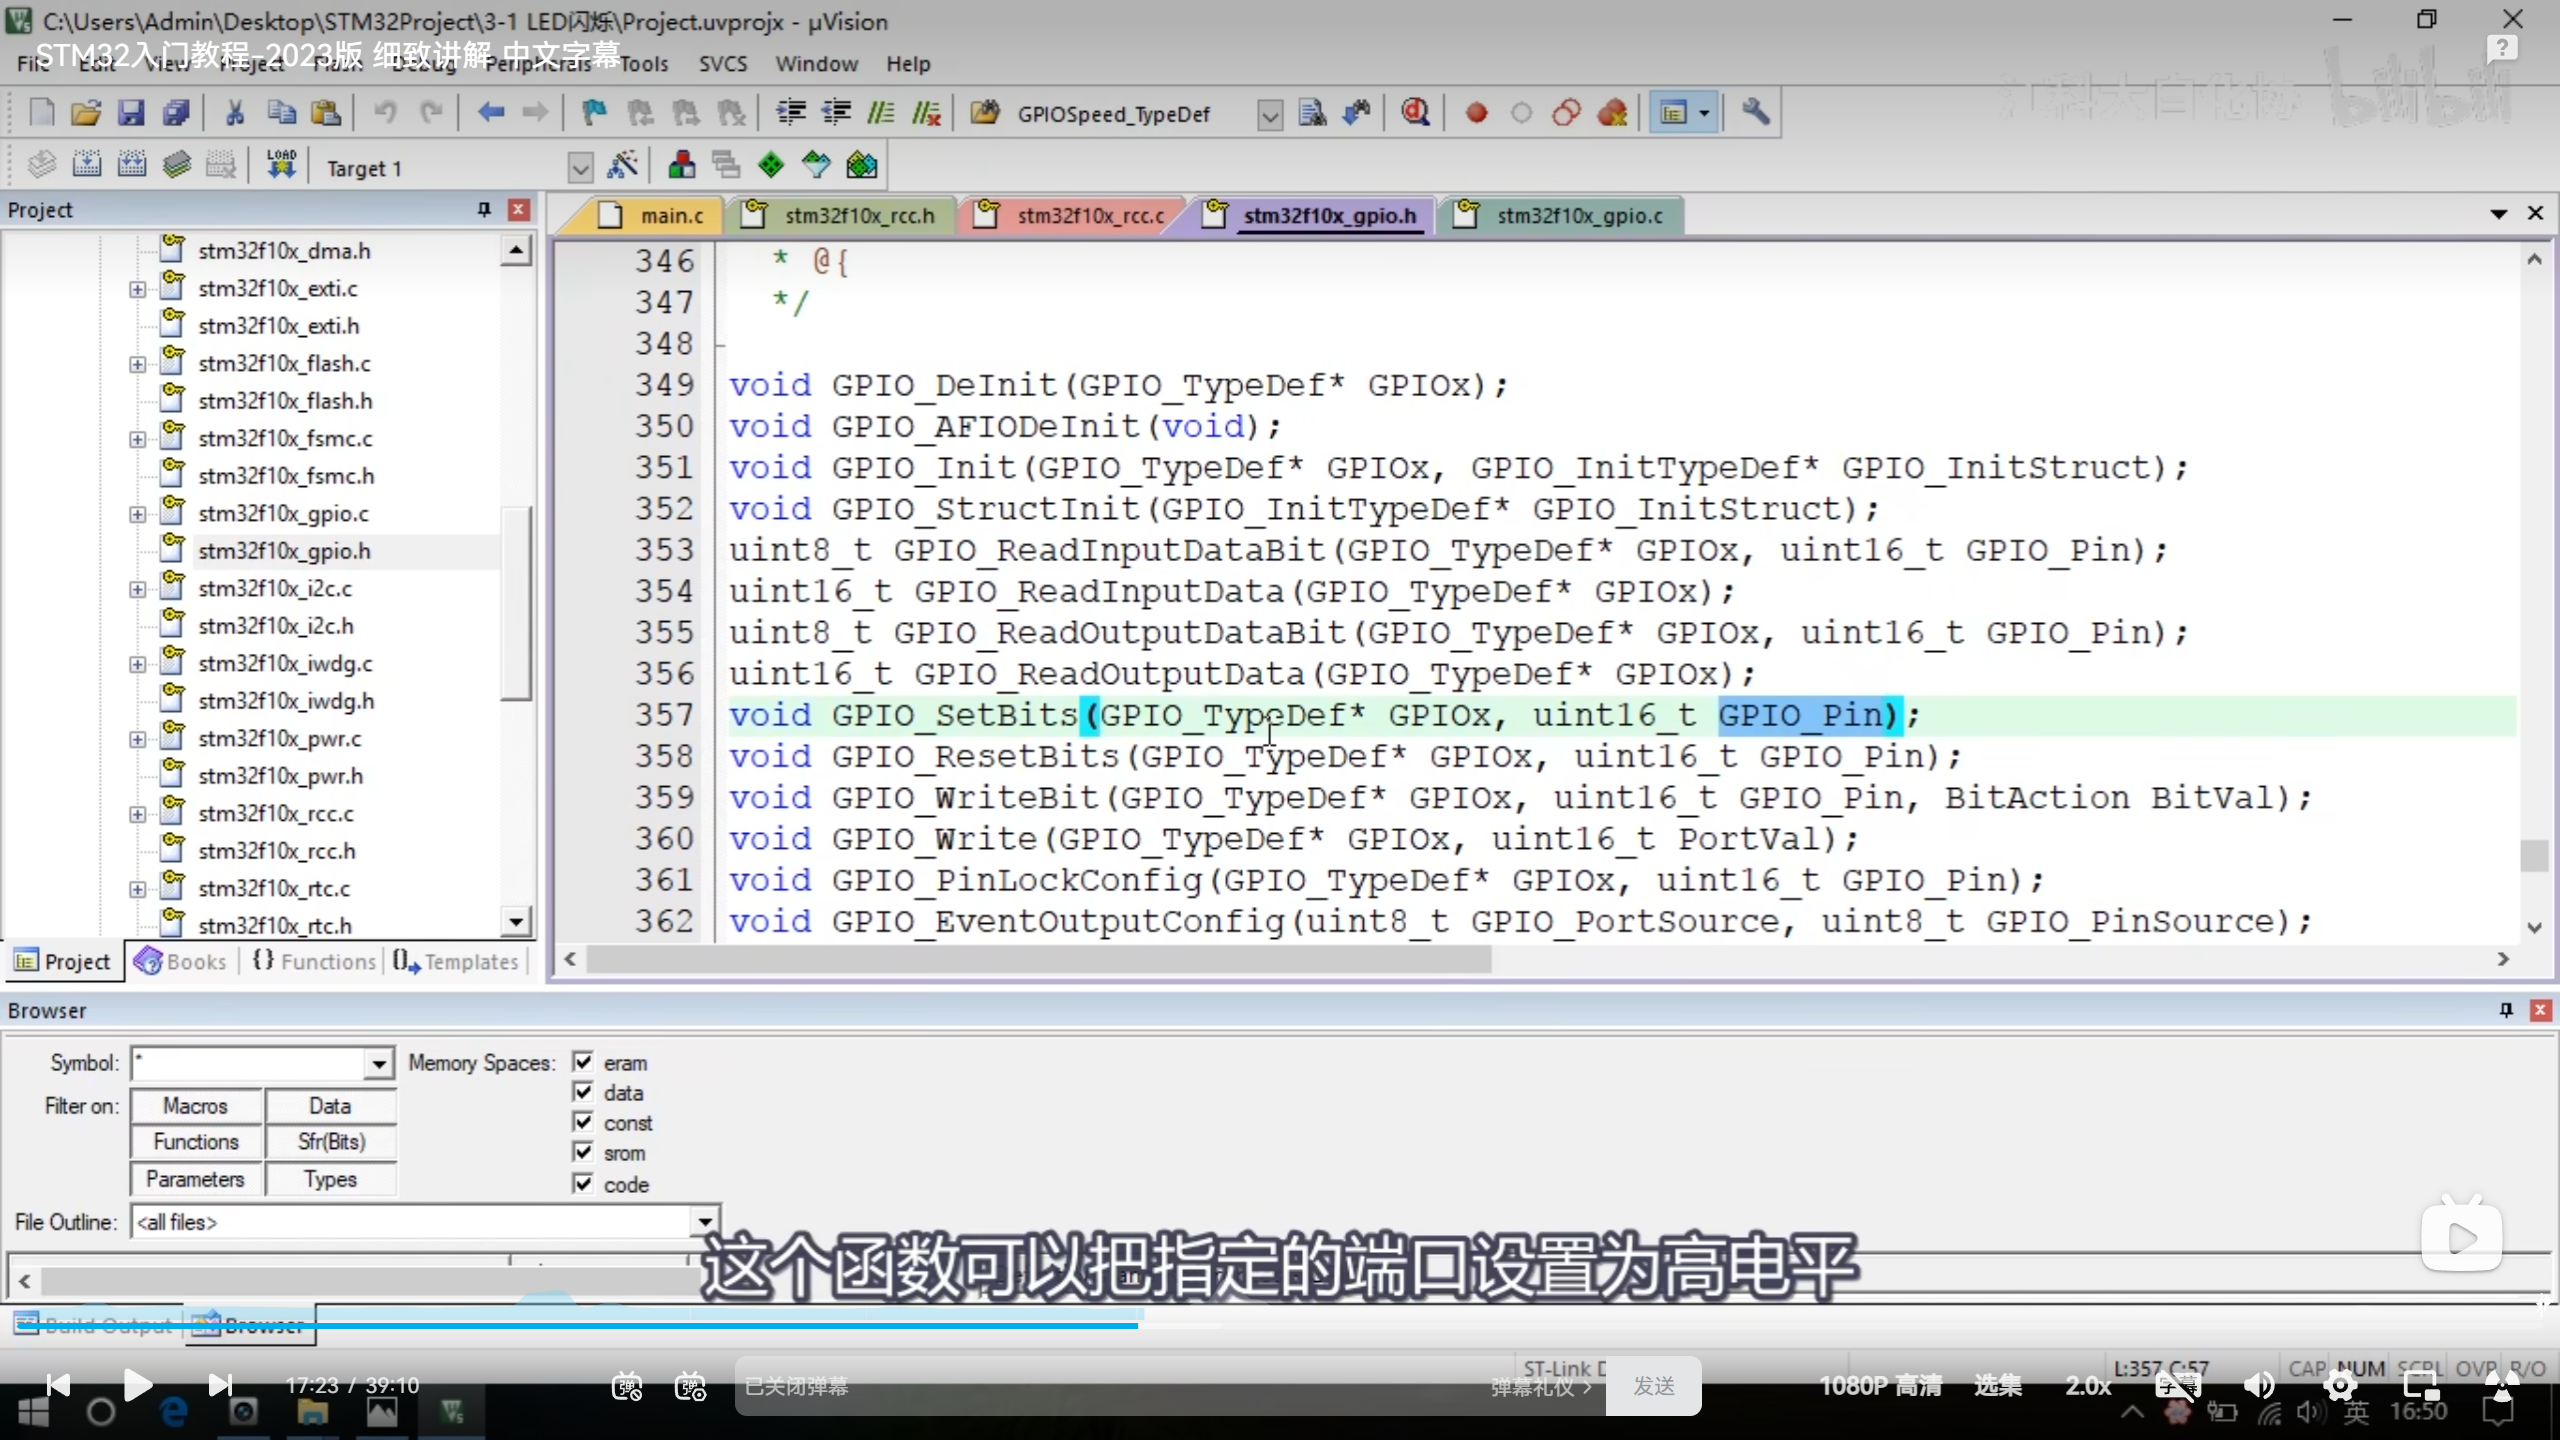Toggle the const memory space checkbox
The image size is (2560, 1440).
click(583, 1122)
